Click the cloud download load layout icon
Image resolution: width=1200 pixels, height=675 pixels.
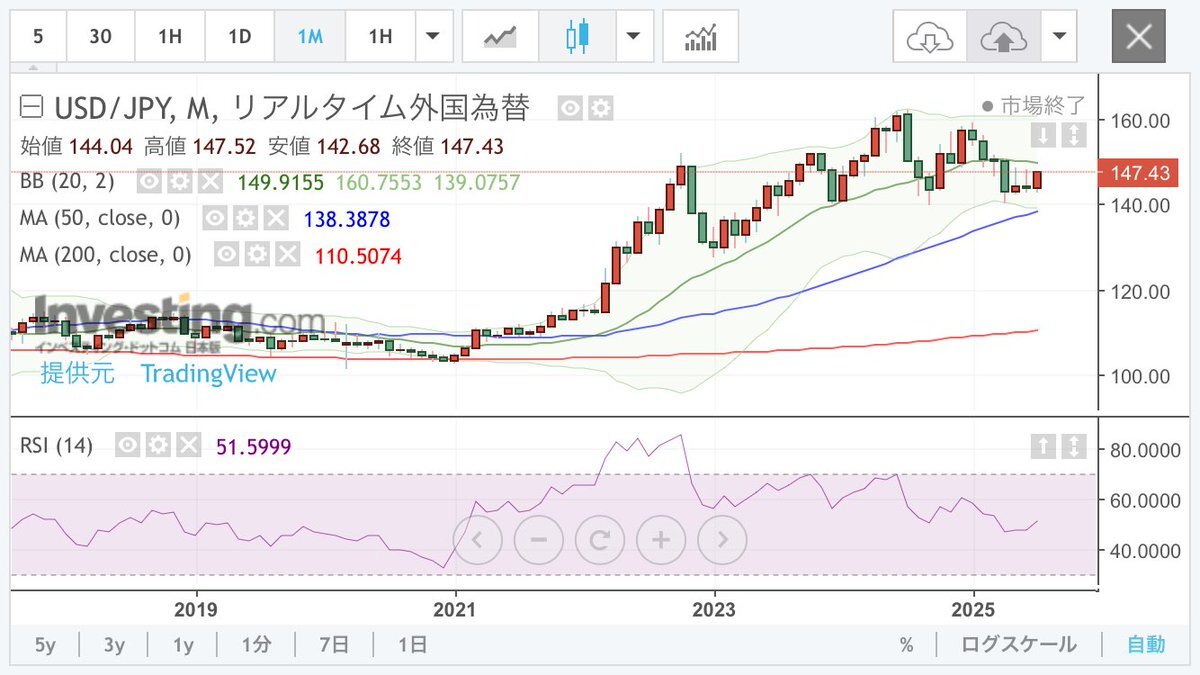click(x=930, y=37)
